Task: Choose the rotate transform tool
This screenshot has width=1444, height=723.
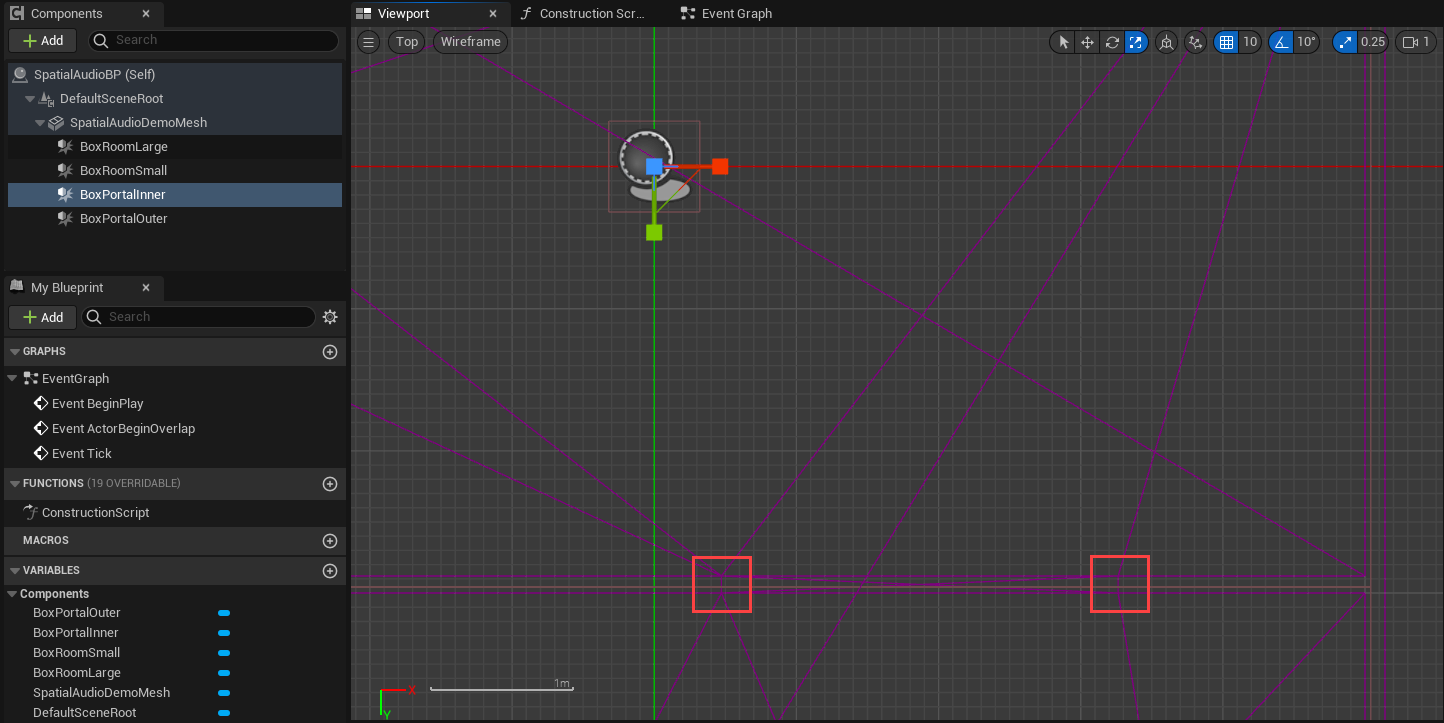Action: pos(1111,42)
